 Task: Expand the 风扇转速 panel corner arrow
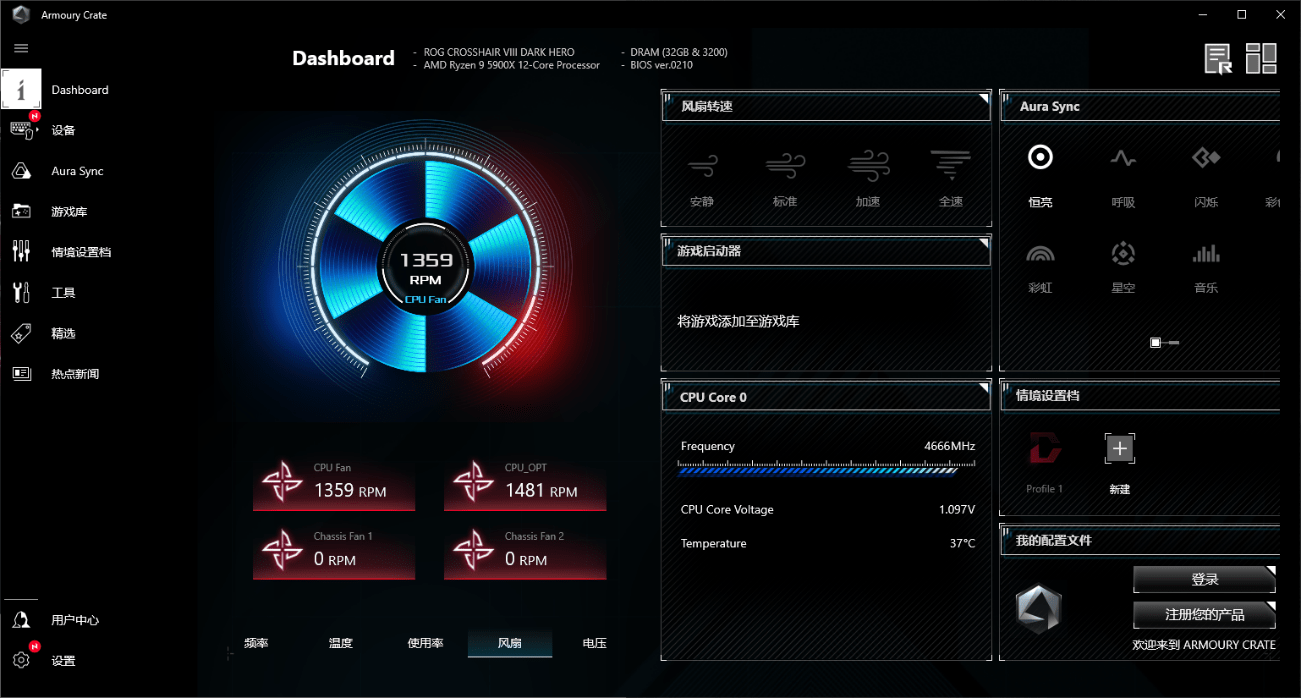click(983, 100)
